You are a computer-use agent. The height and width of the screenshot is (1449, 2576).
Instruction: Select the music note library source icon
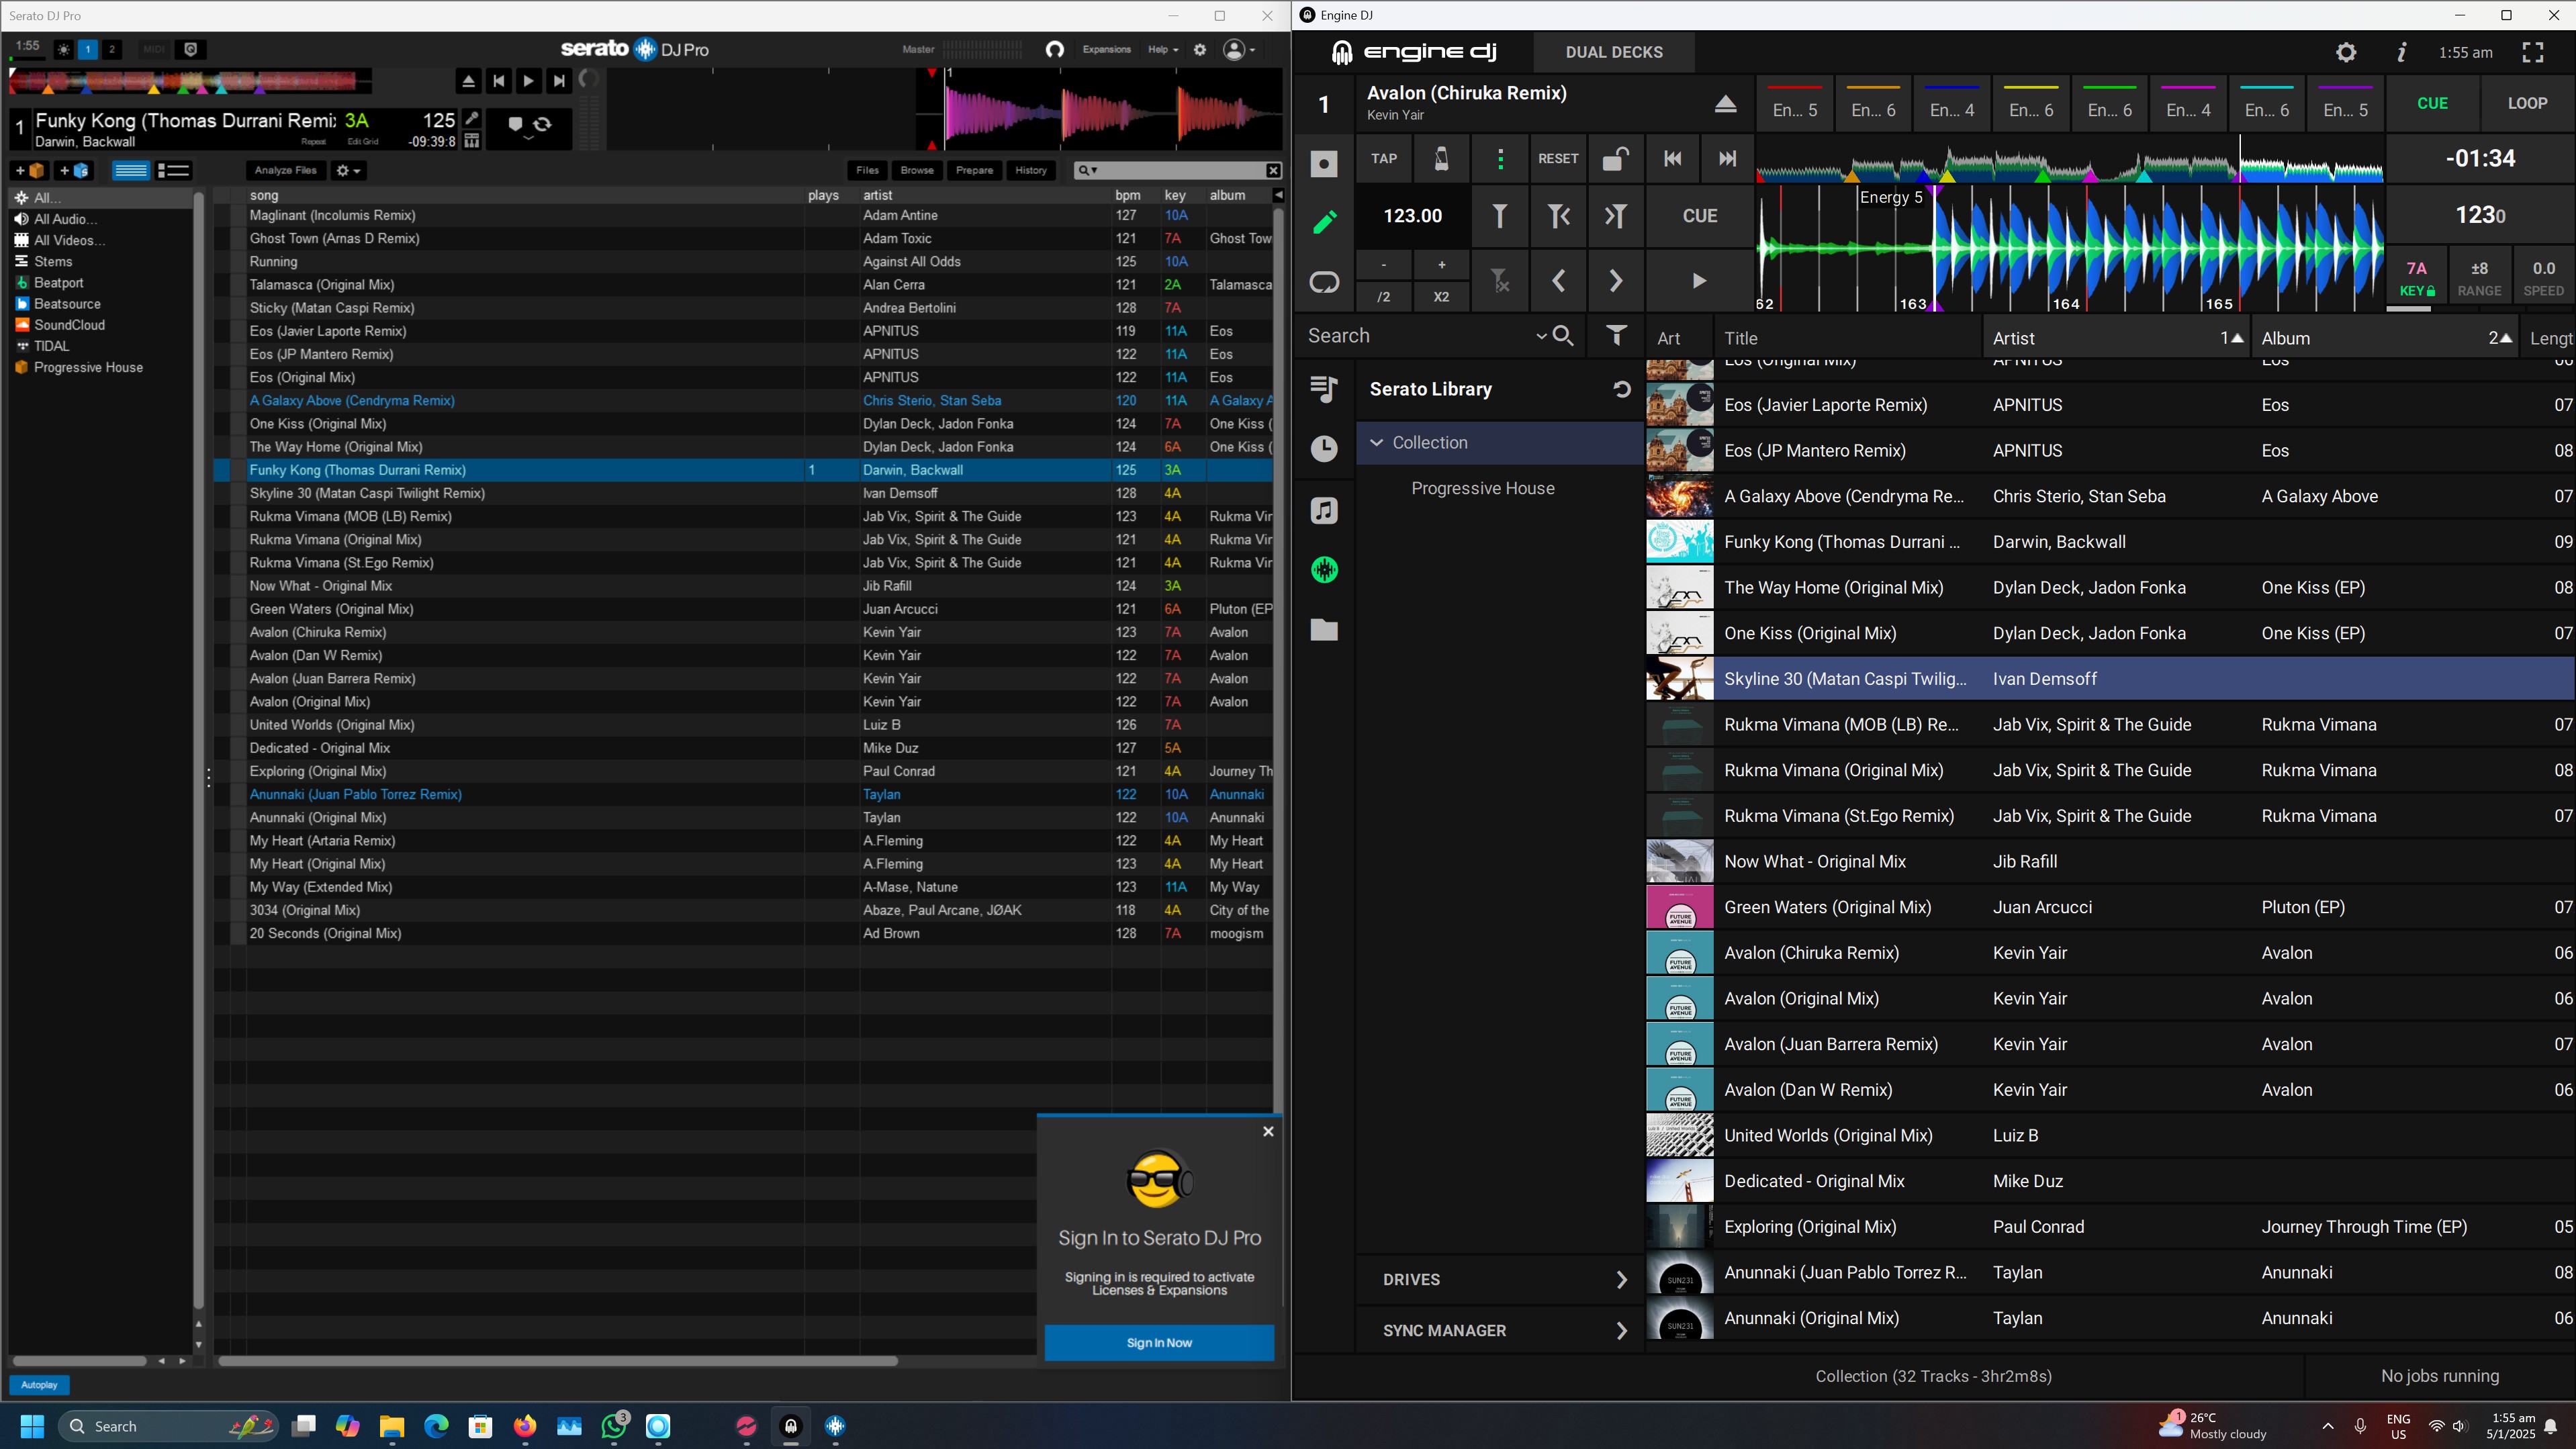point(1324,511)
